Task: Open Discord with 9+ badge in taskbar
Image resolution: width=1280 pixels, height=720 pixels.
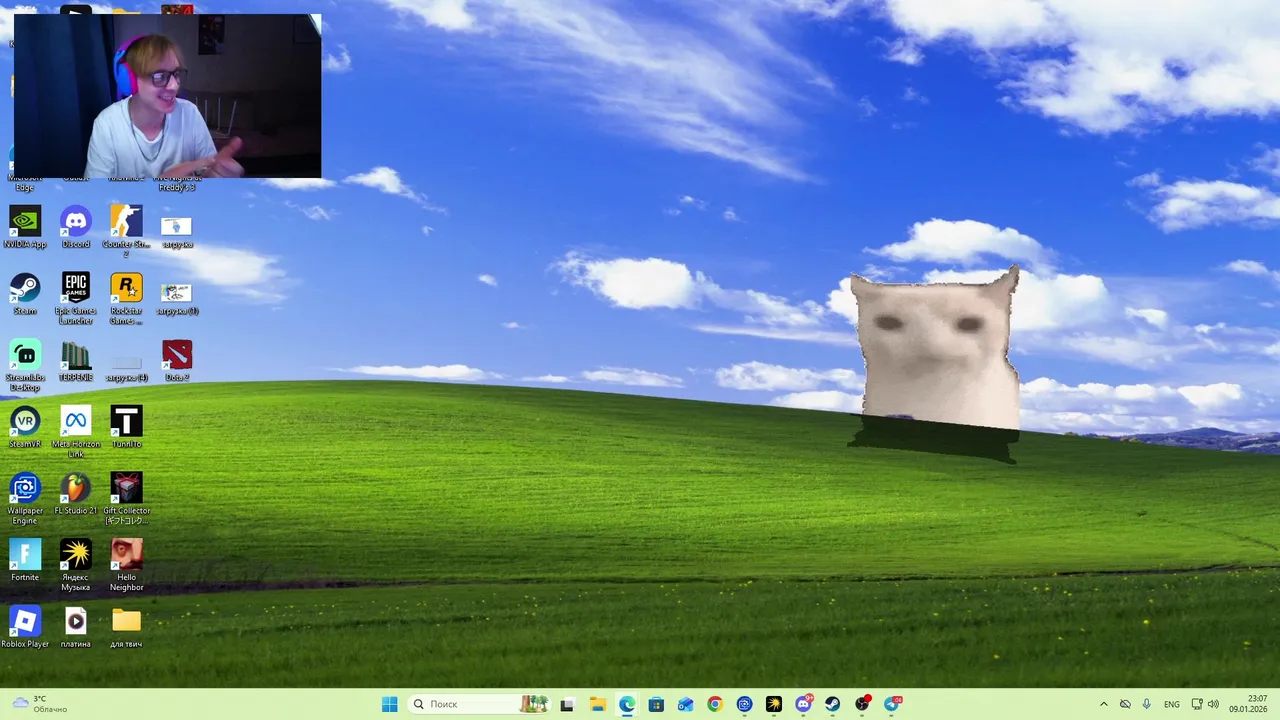Action: click(x=803, y=704)
